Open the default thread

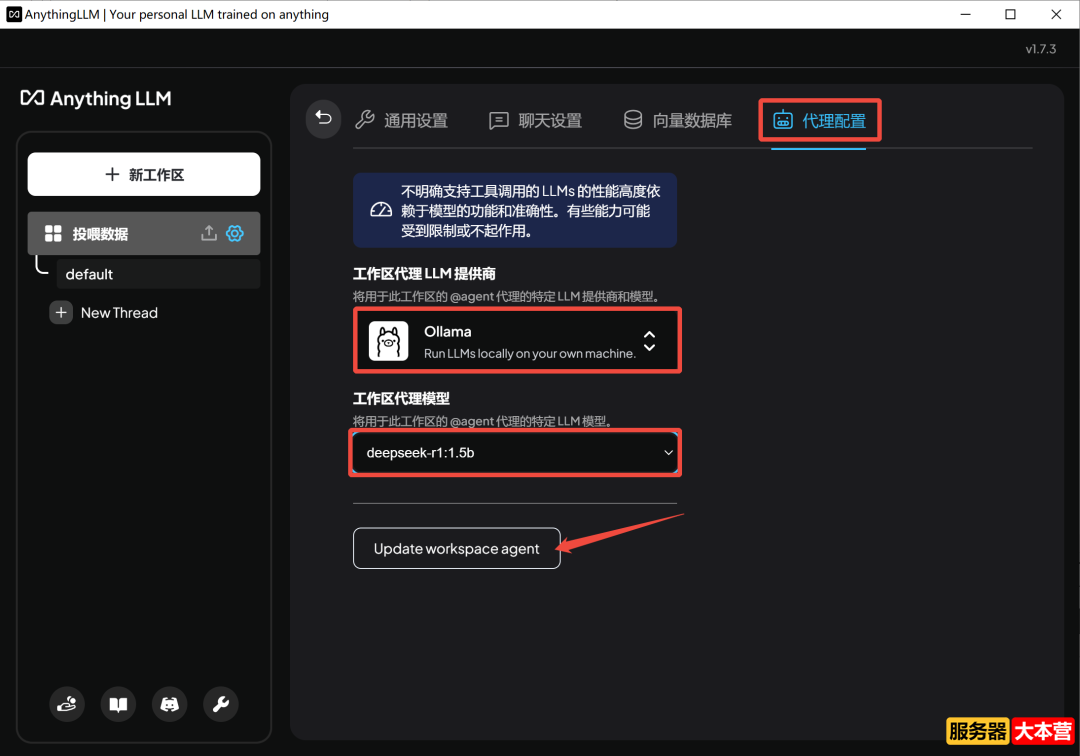tap(158, 274)
